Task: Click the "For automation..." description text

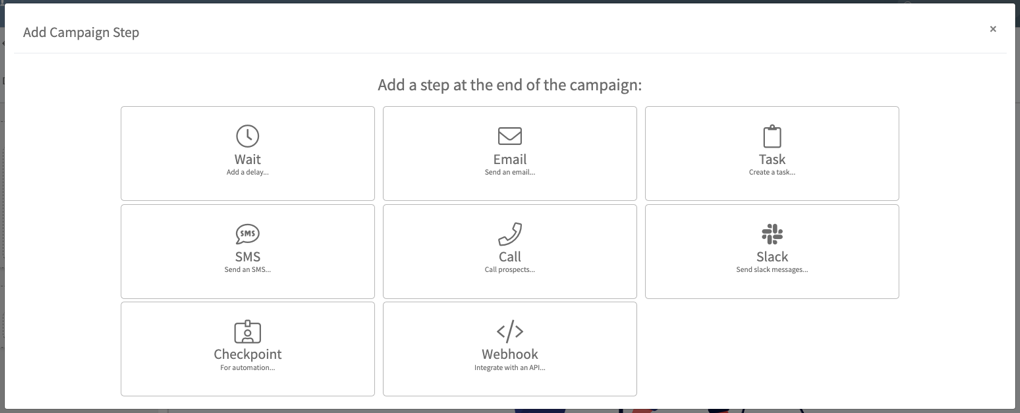Action: click(247, 368)
